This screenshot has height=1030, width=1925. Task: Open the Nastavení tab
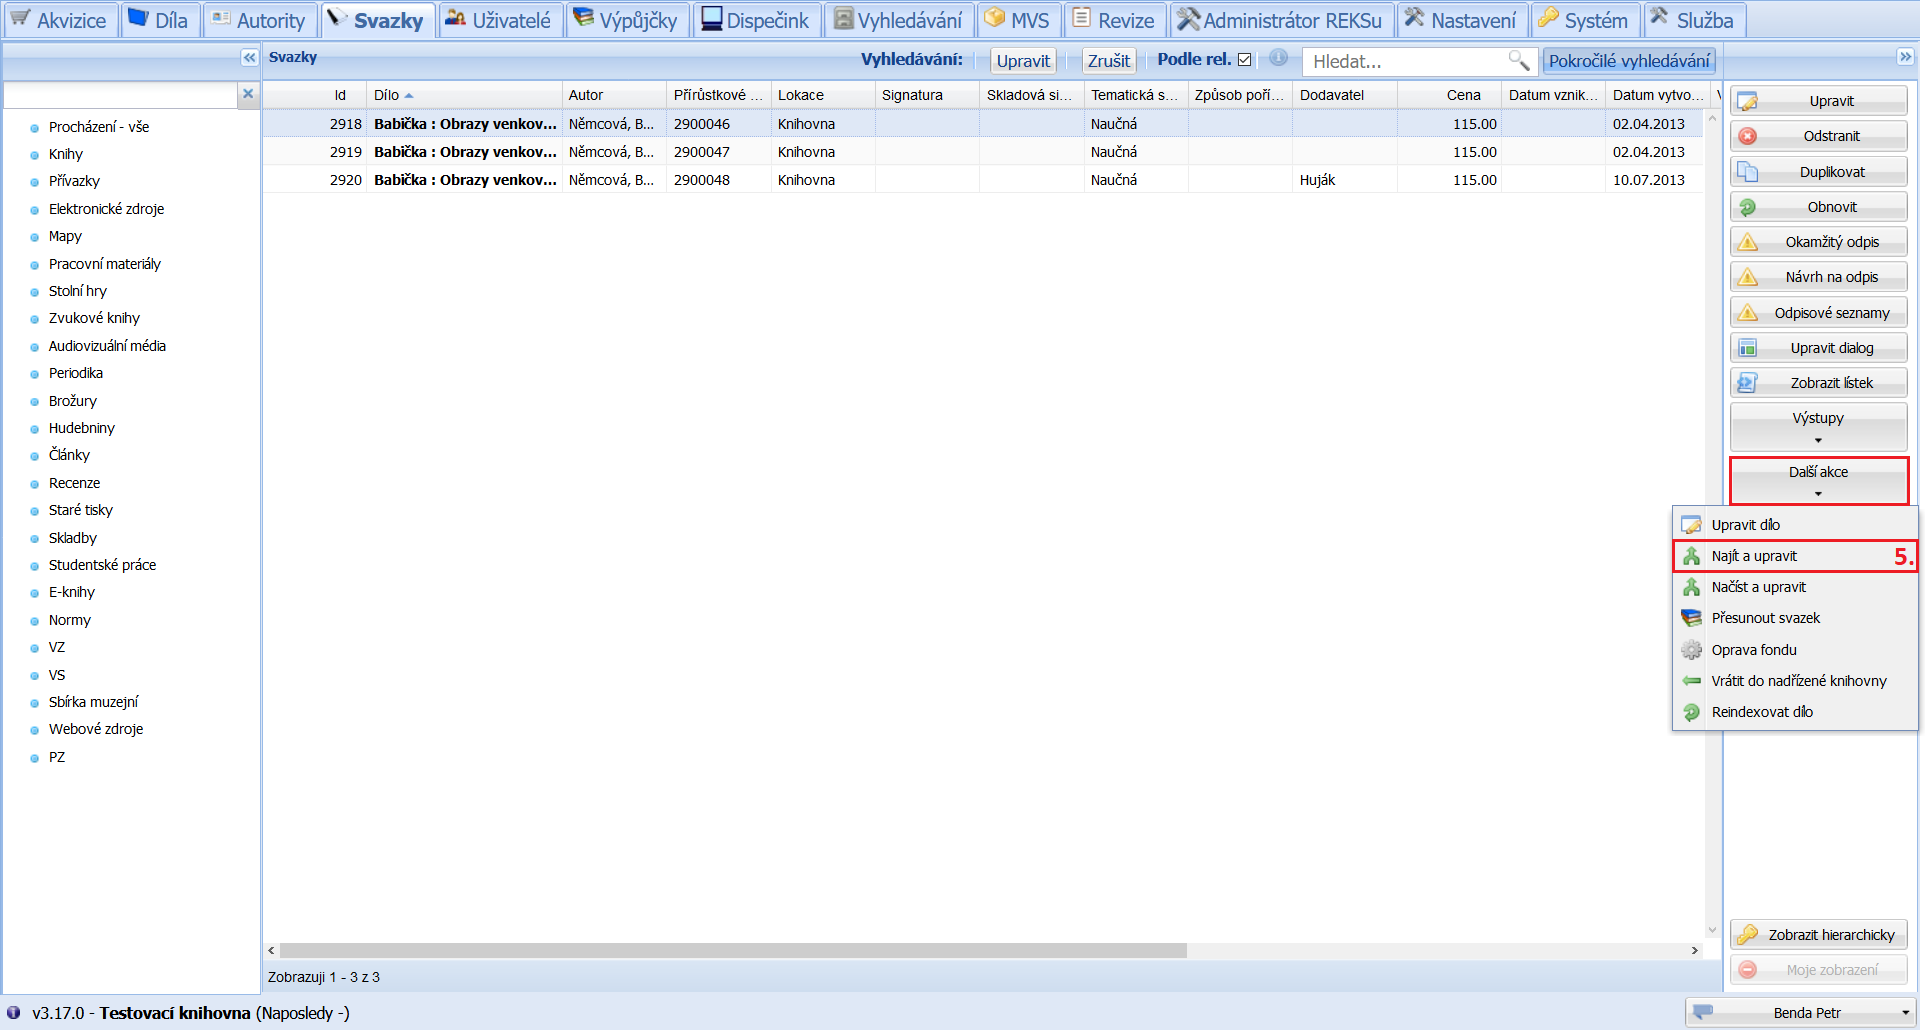(1461, 20)
